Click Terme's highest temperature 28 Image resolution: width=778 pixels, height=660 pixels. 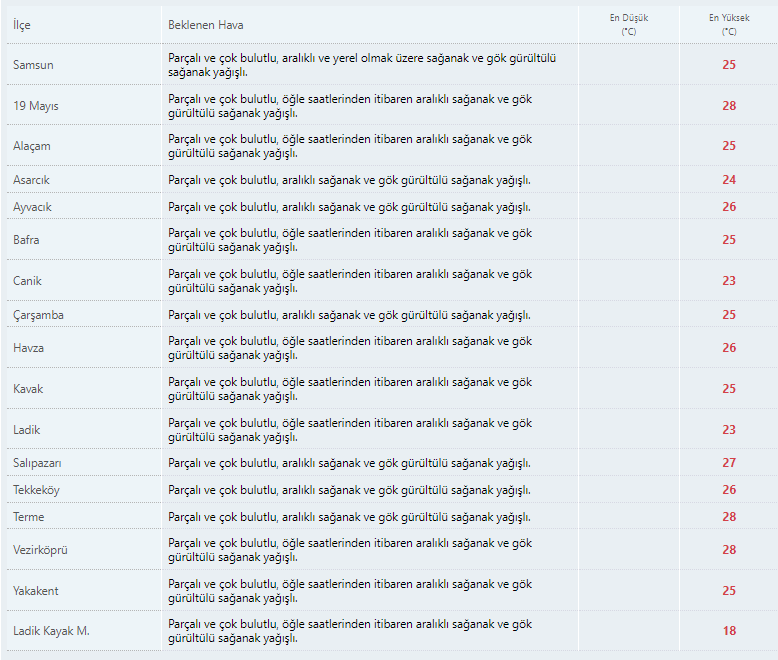coord(729,517)
